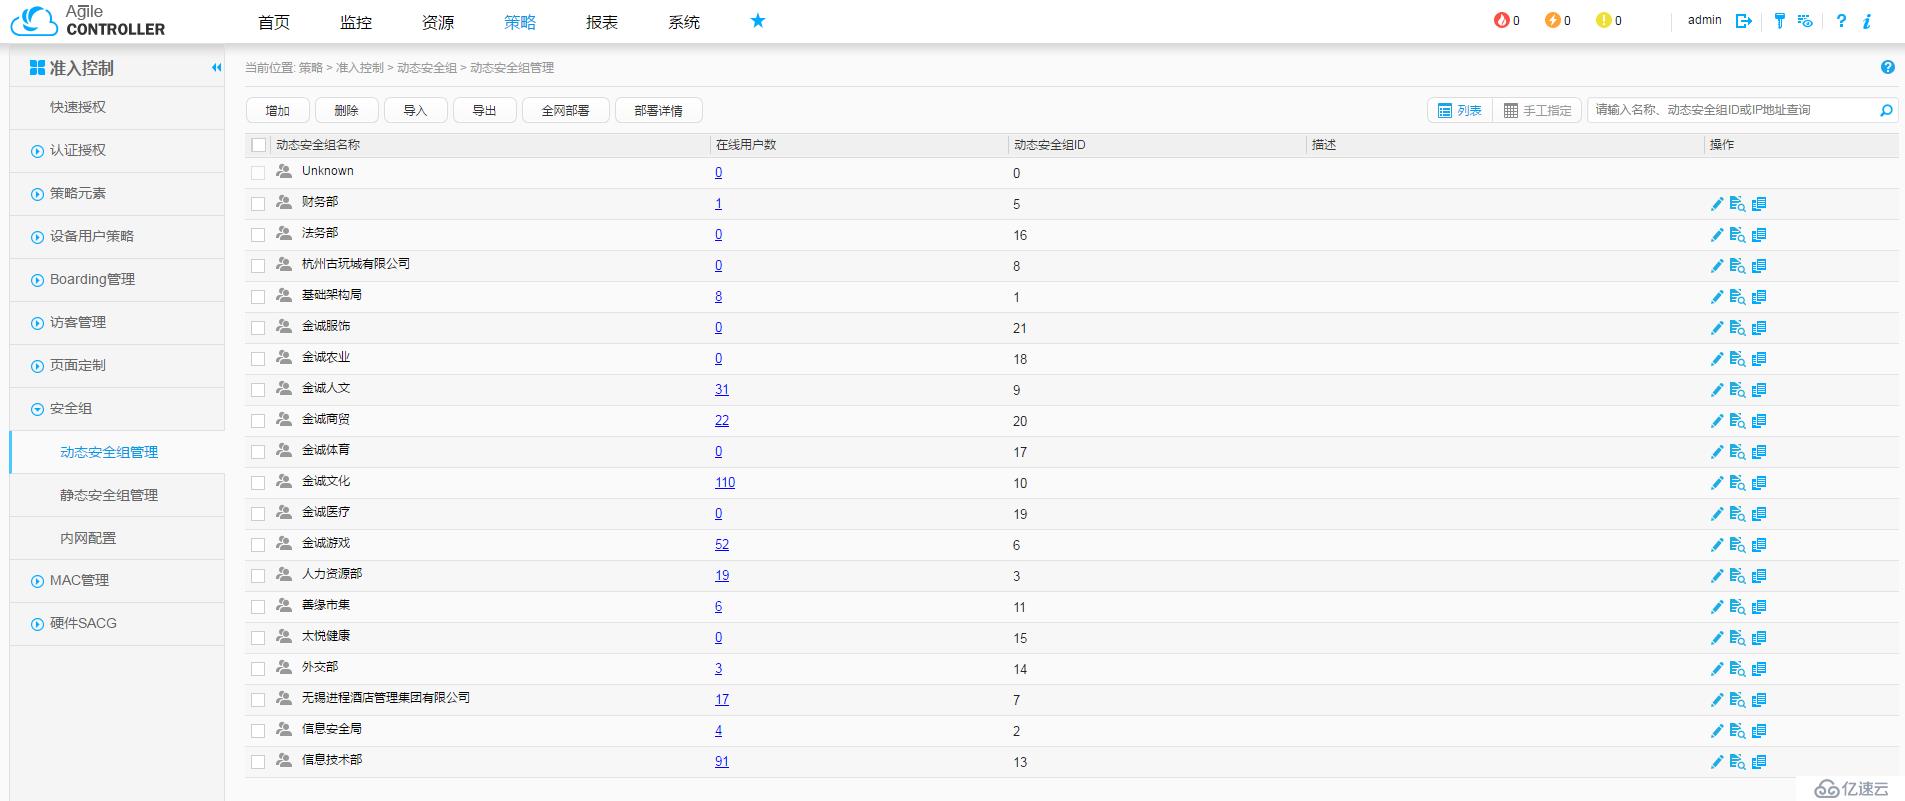This screenshot has height=801, width=1905.
Task: Collapse the left sidebar with double arrow
Action: click(x=216, y=68)
